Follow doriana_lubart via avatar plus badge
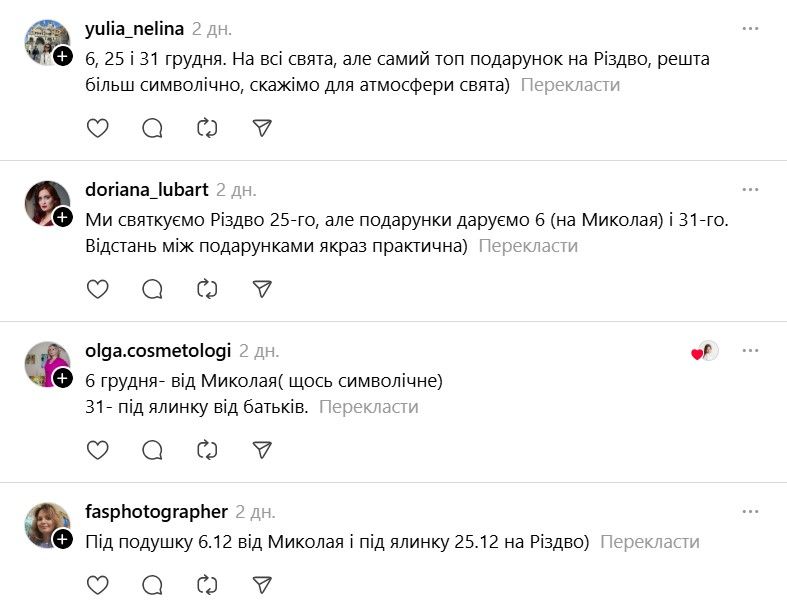This screenshot has height=605, width=787. [62, 217]
